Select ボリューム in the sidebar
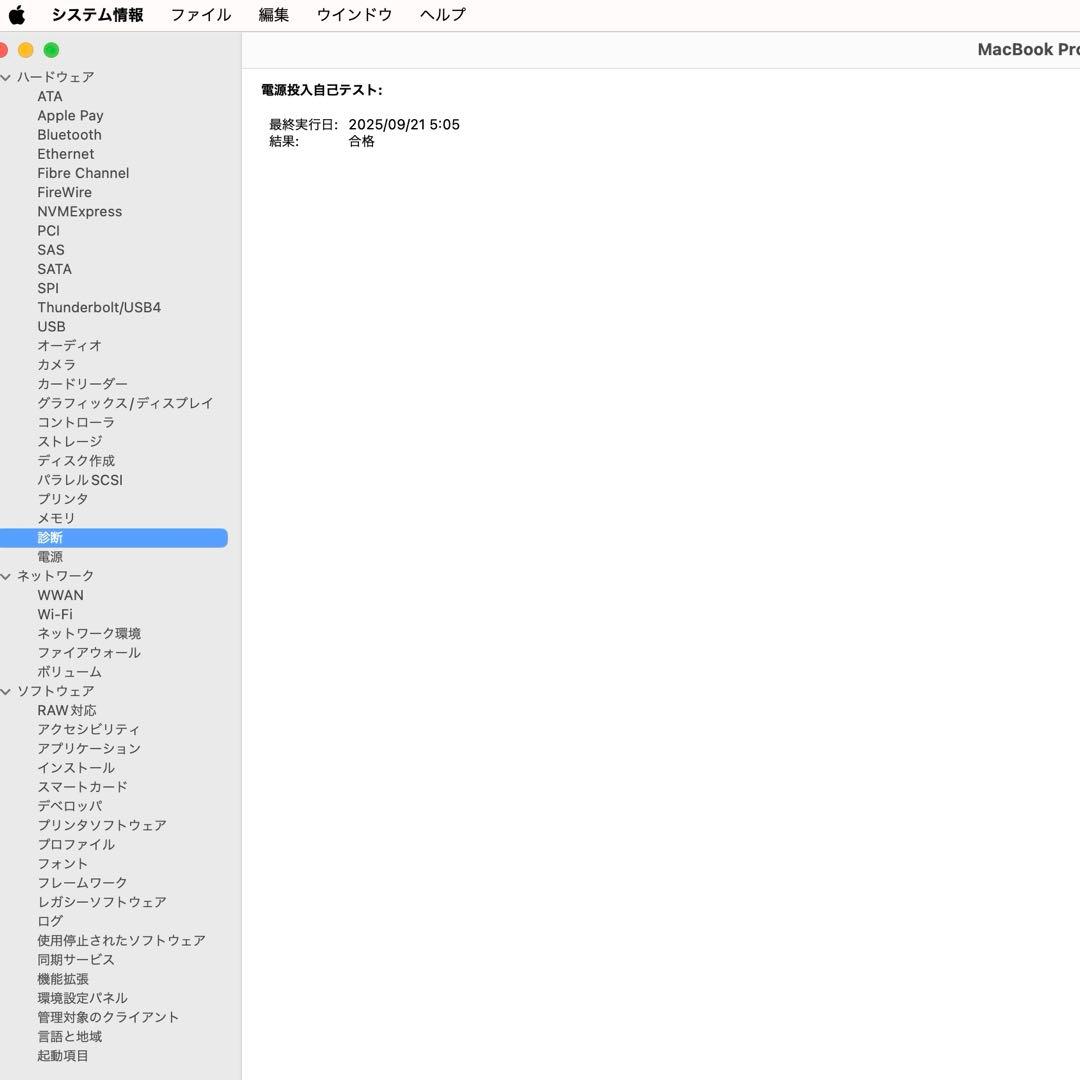This screenshot has width=1080, height=1080. tap(69, 672)
